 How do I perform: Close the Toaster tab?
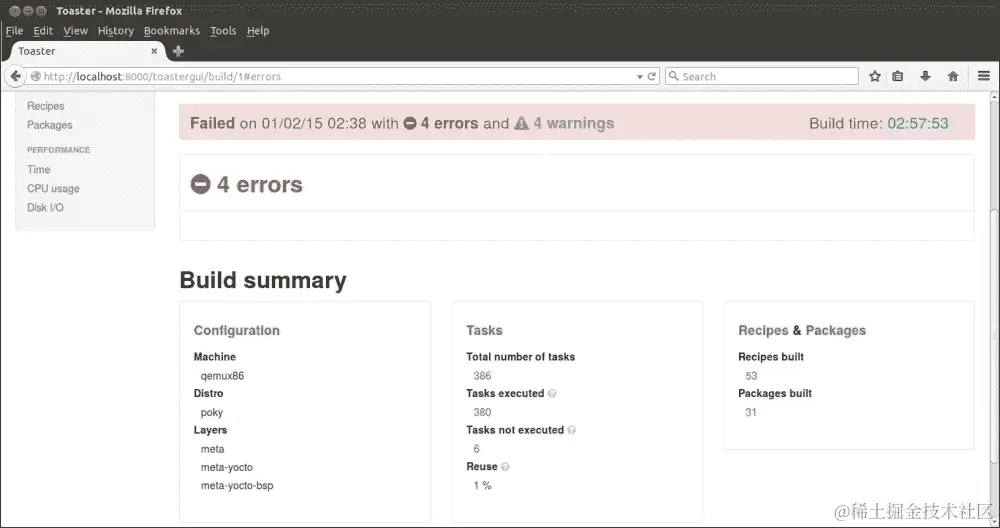(x=154, y=51)
